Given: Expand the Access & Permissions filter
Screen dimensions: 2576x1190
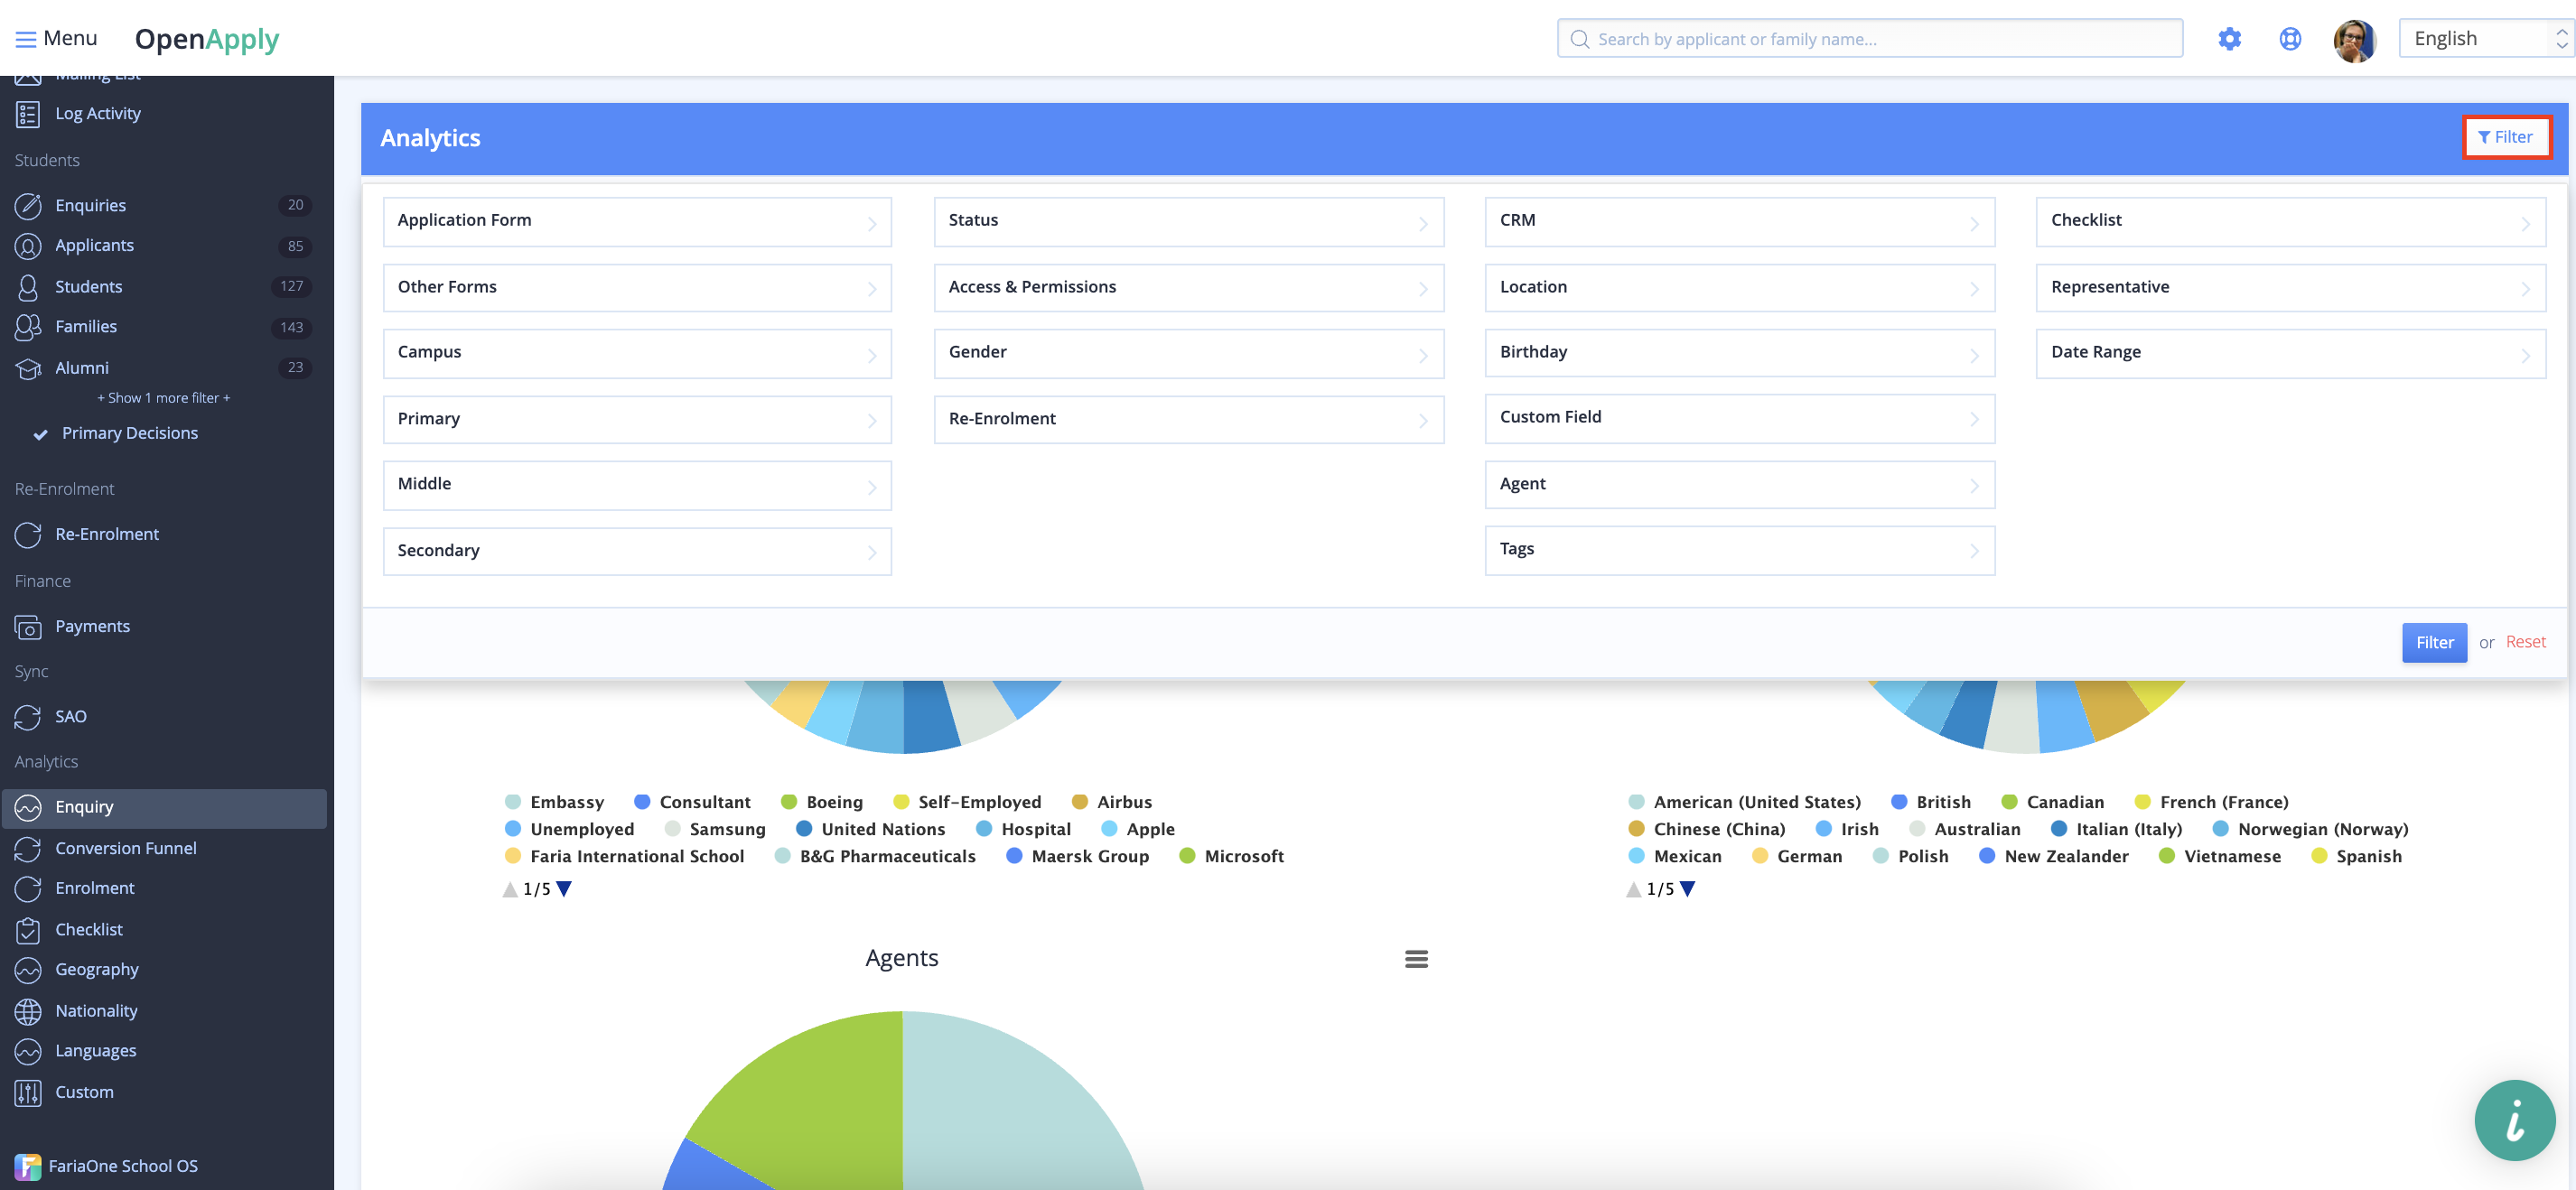Looking at the screenshot, I should click(x=1188, y=288).
